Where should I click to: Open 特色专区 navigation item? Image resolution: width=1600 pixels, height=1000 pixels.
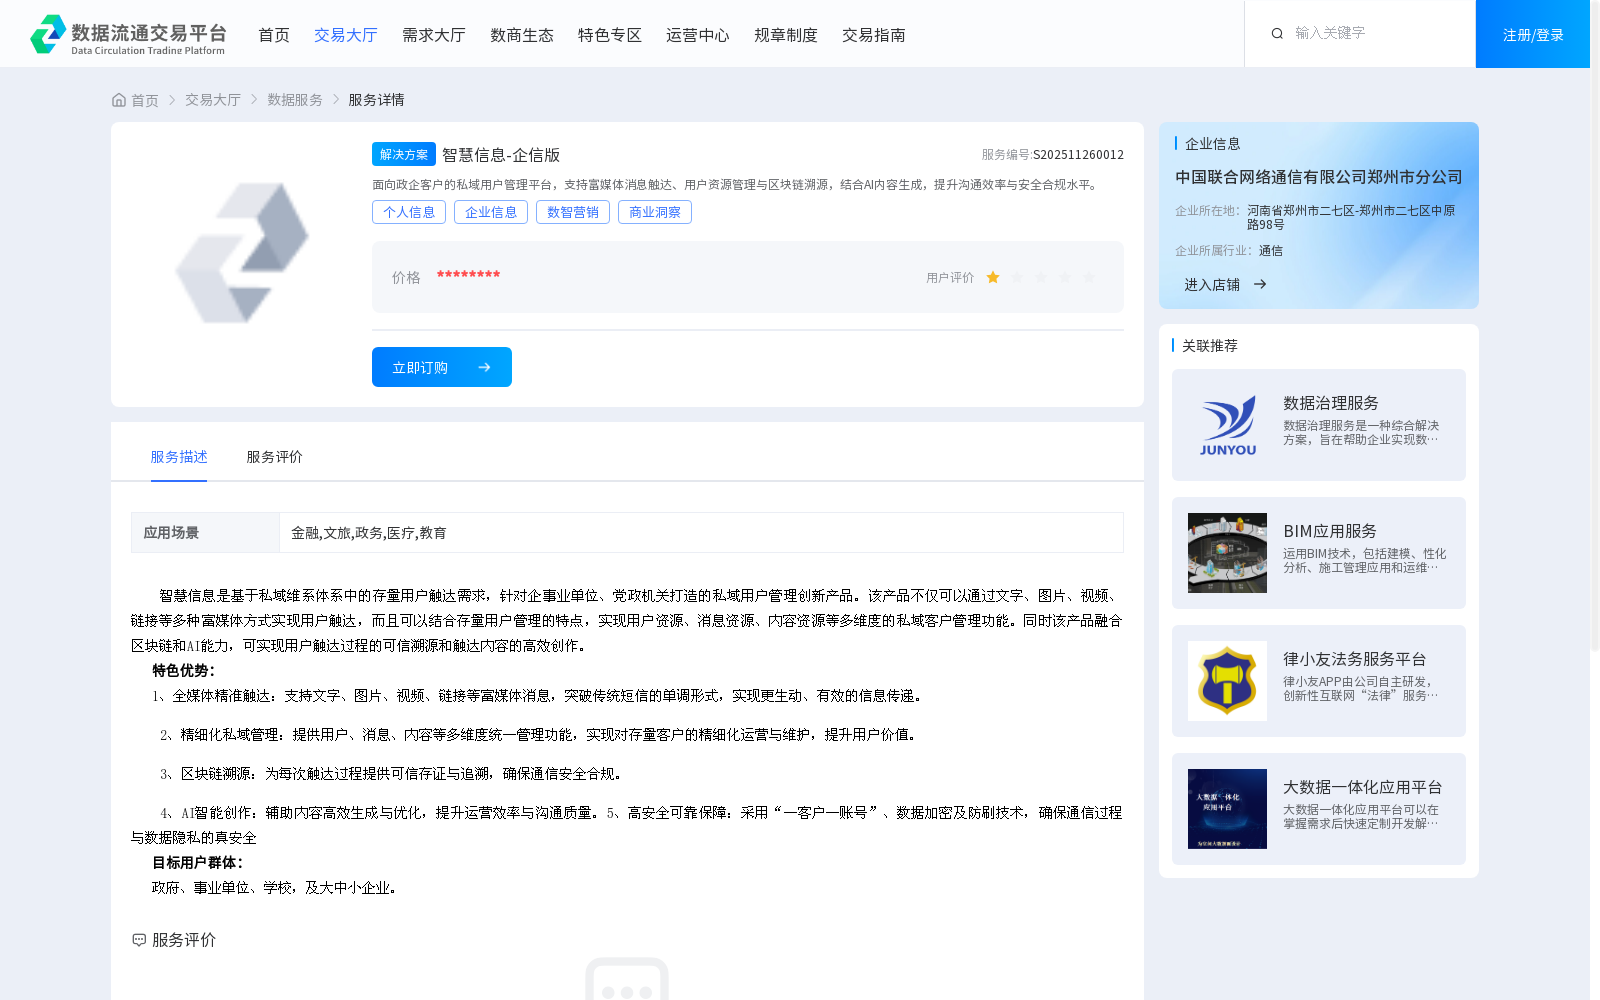point(610,35)
